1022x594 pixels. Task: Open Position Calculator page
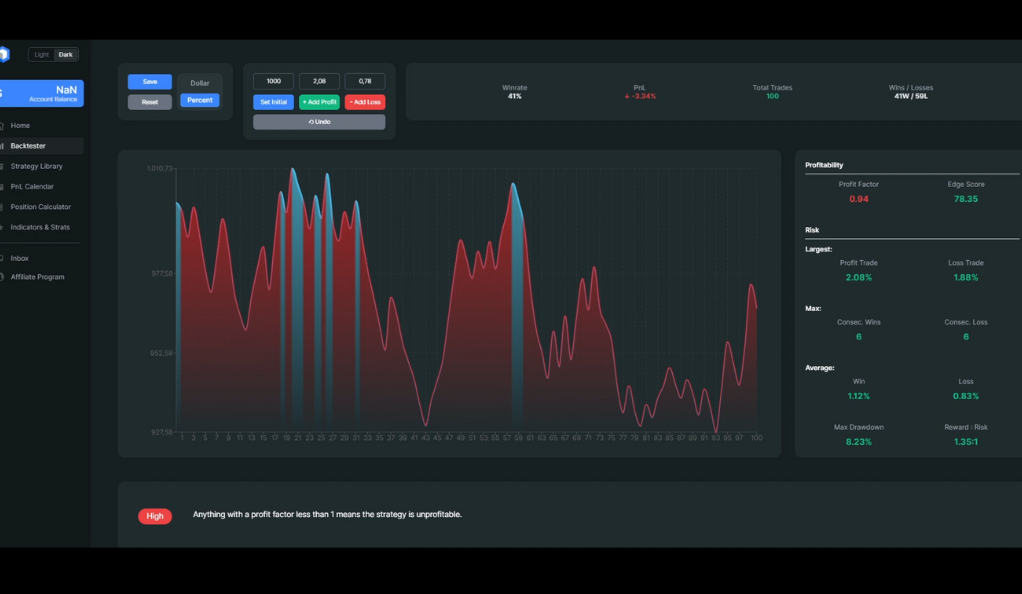[42, 207]
